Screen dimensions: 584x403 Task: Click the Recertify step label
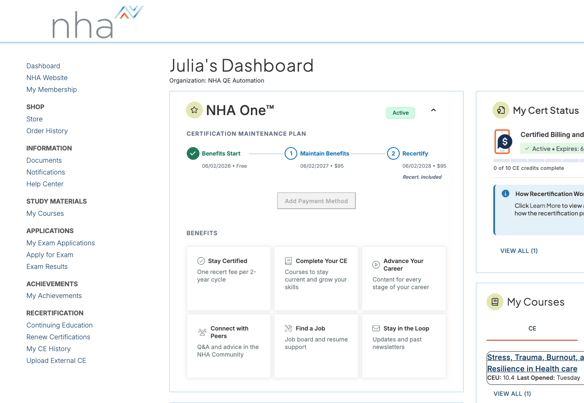click(x=415, y=153)
